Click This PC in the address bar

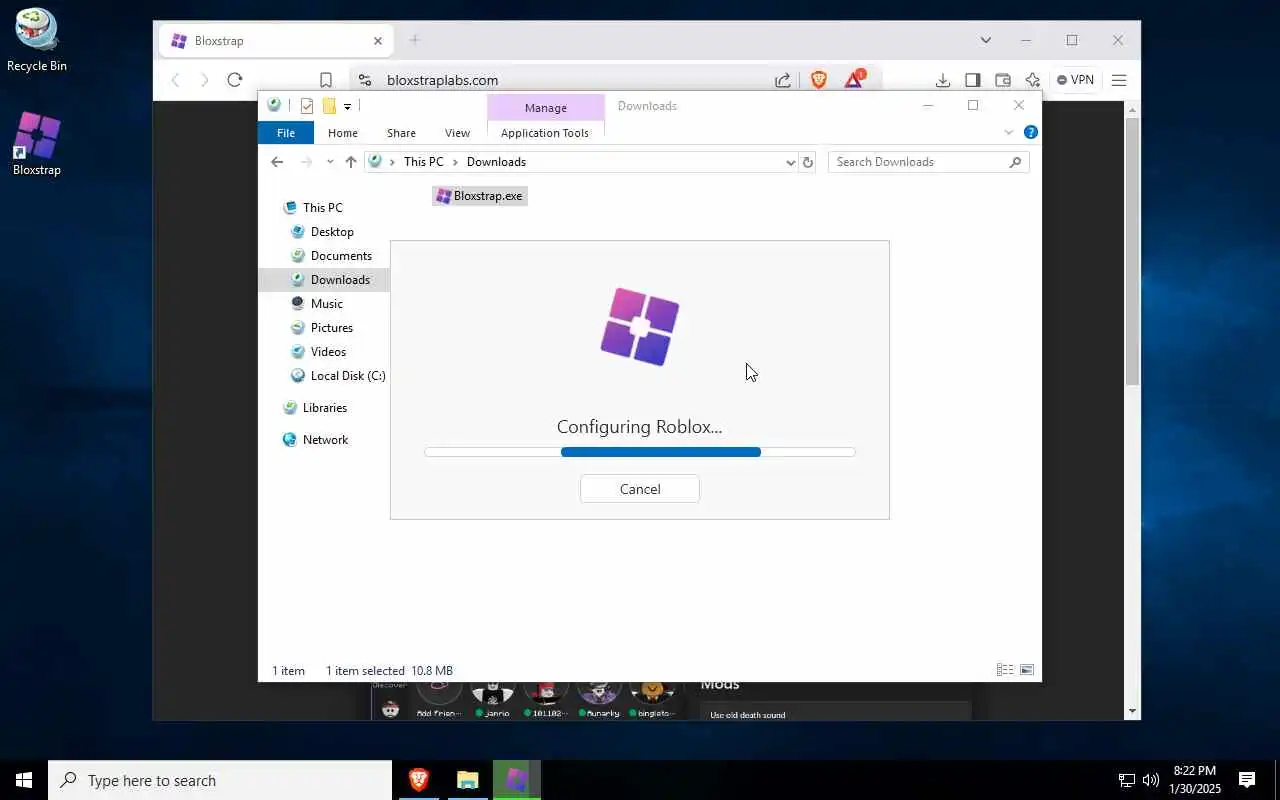tap(423, 162)
